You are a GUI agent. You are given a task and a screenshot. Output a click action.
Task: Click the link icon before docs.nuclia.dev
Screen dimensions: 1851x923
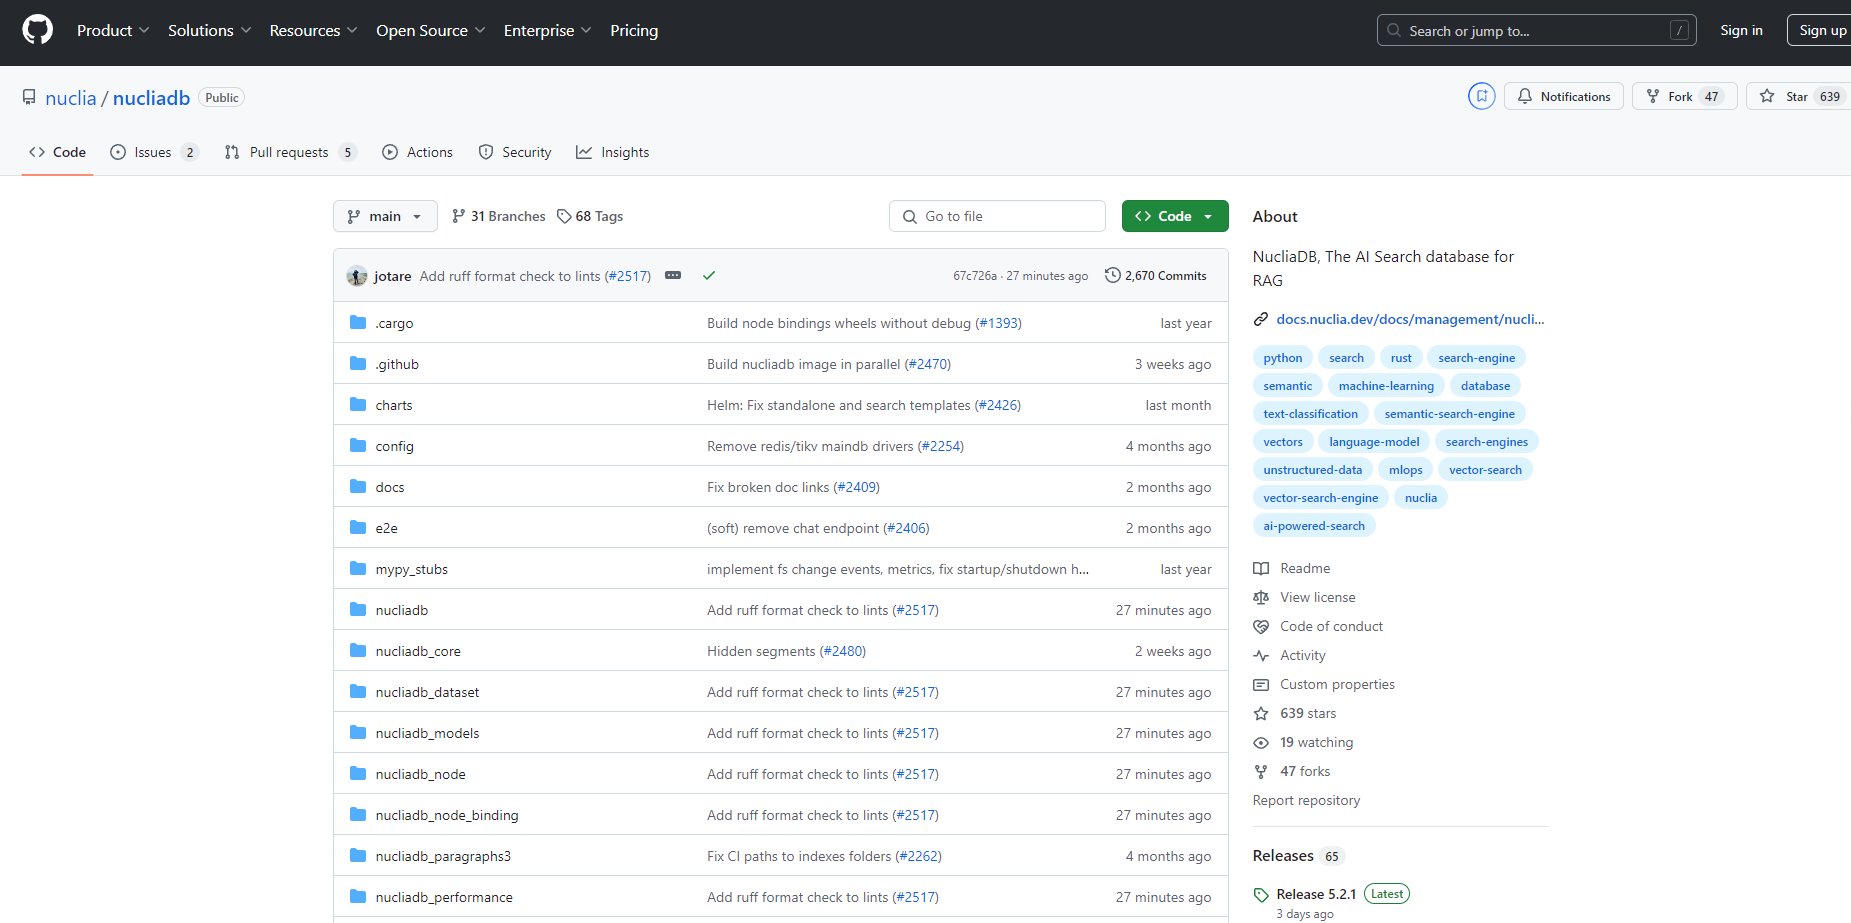[1261, 319]
